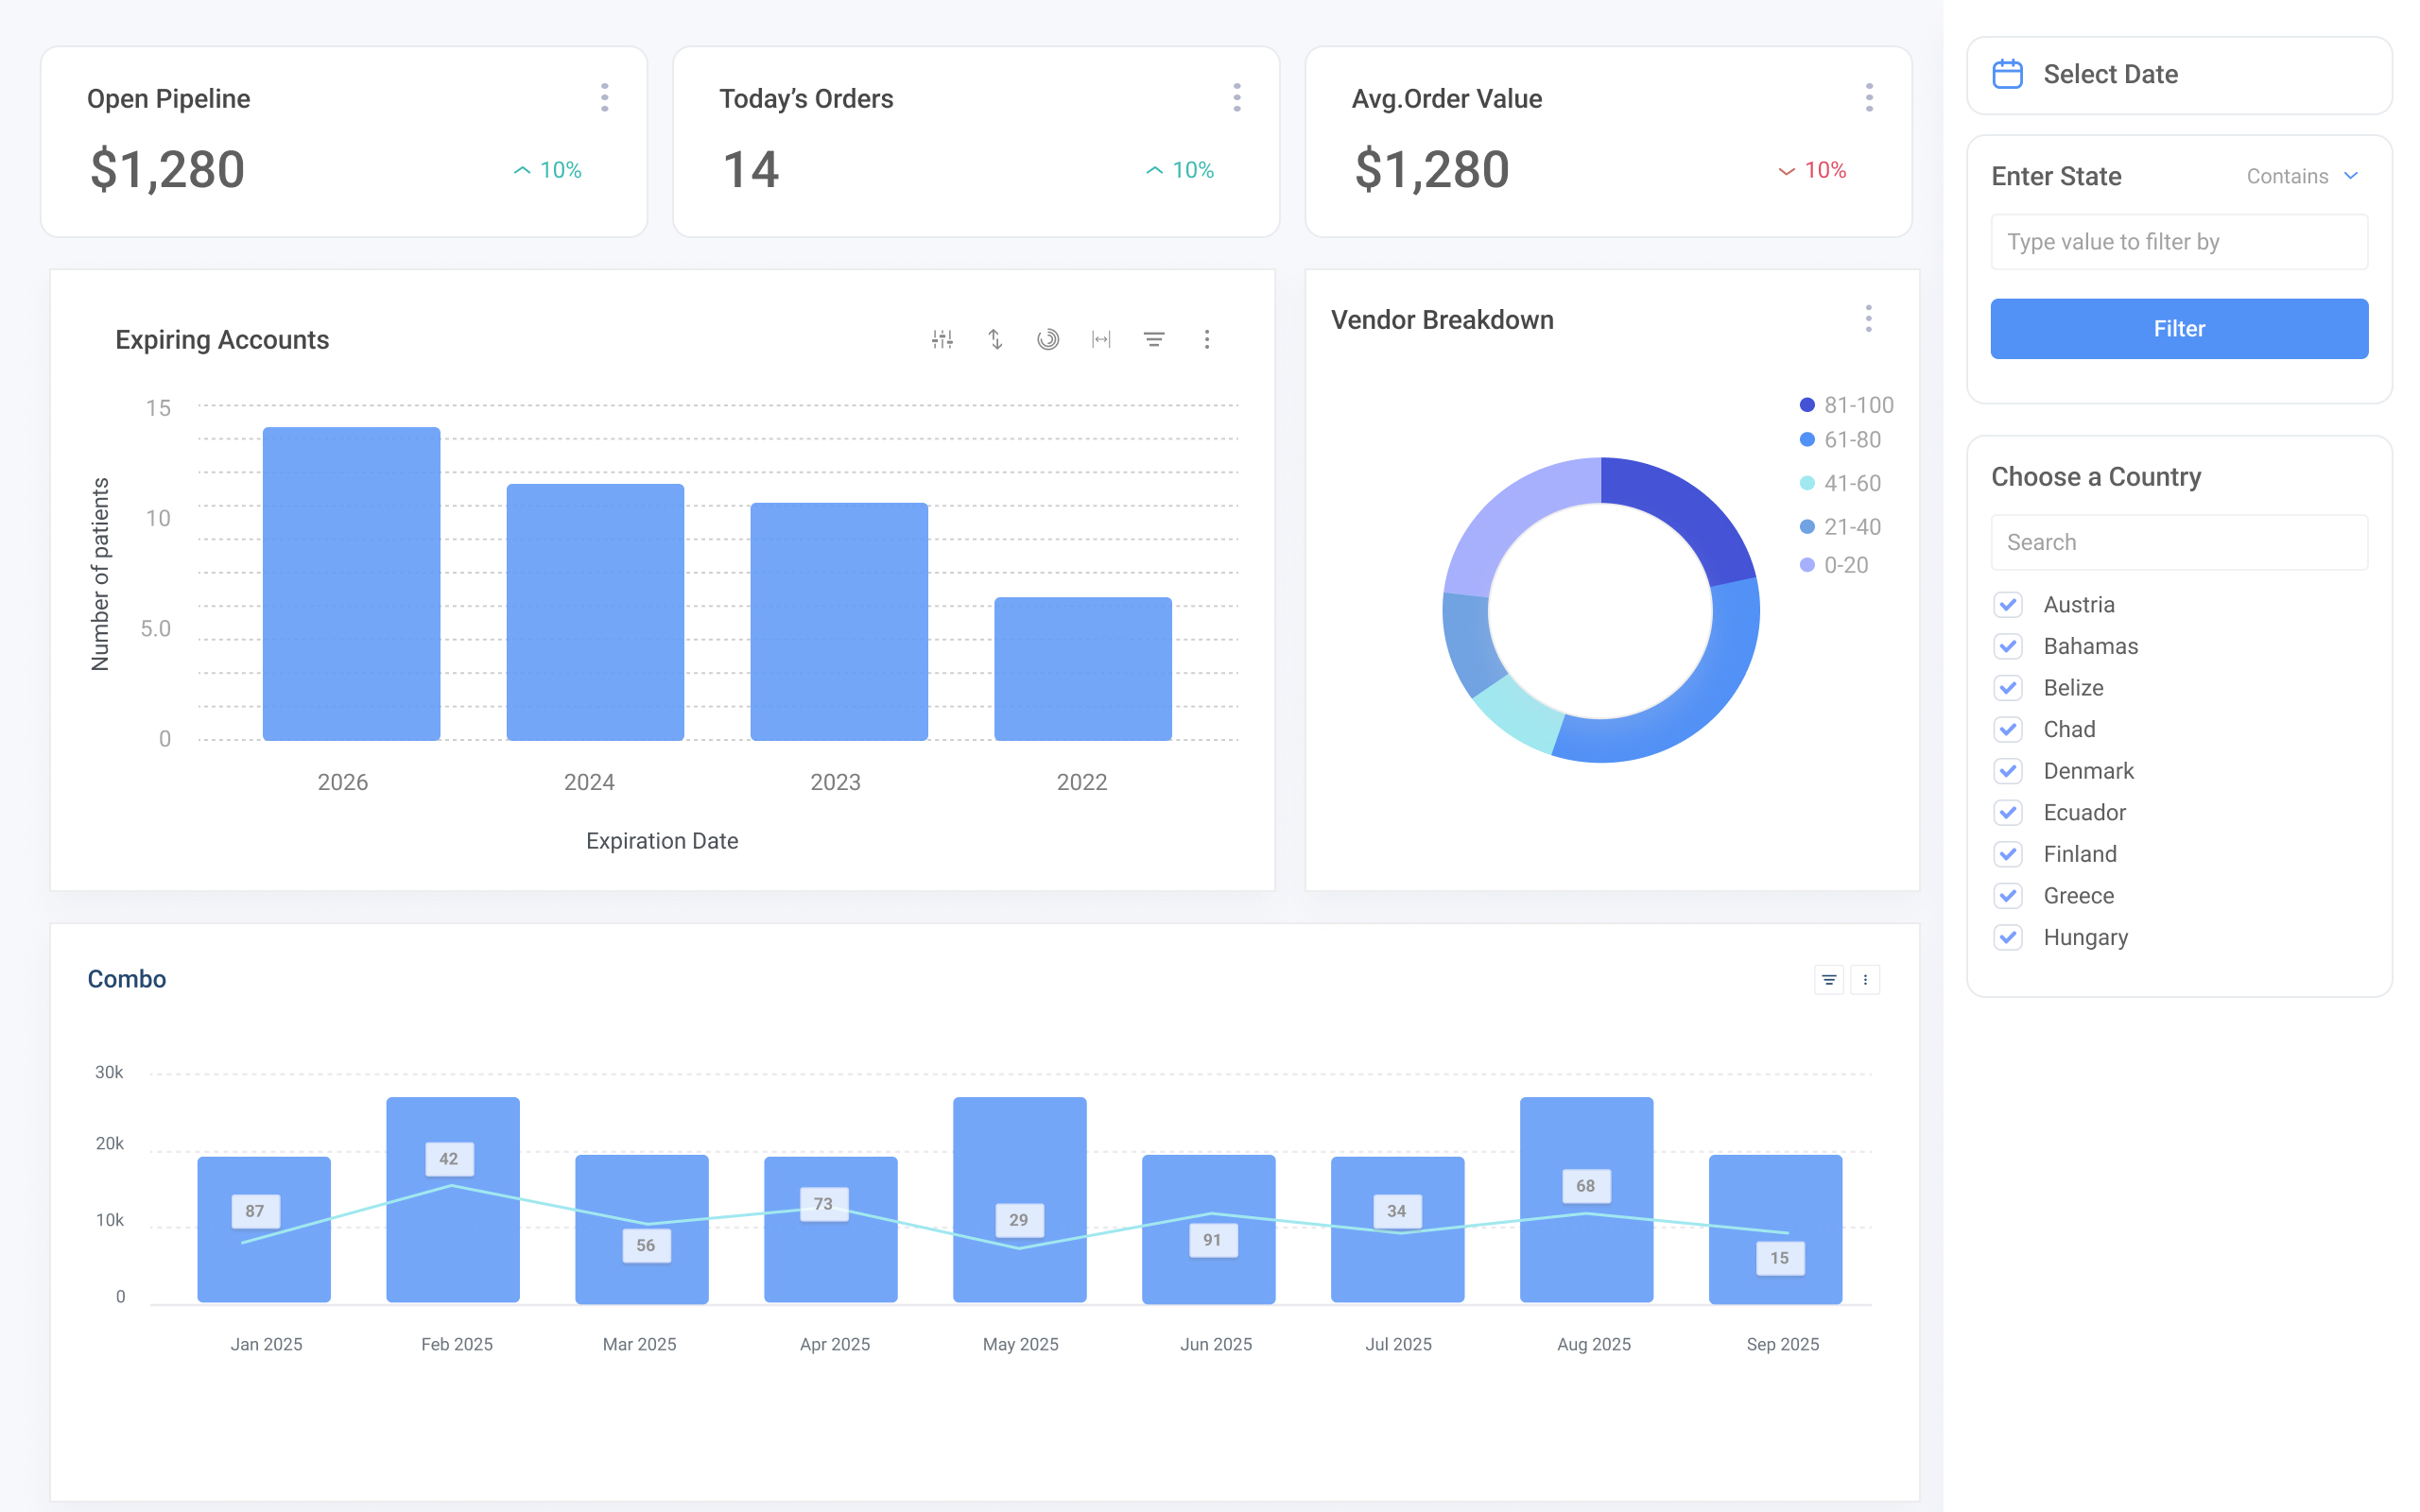Click the up-down sort arrows icon
The image size is (2420, 1512).
995,339
